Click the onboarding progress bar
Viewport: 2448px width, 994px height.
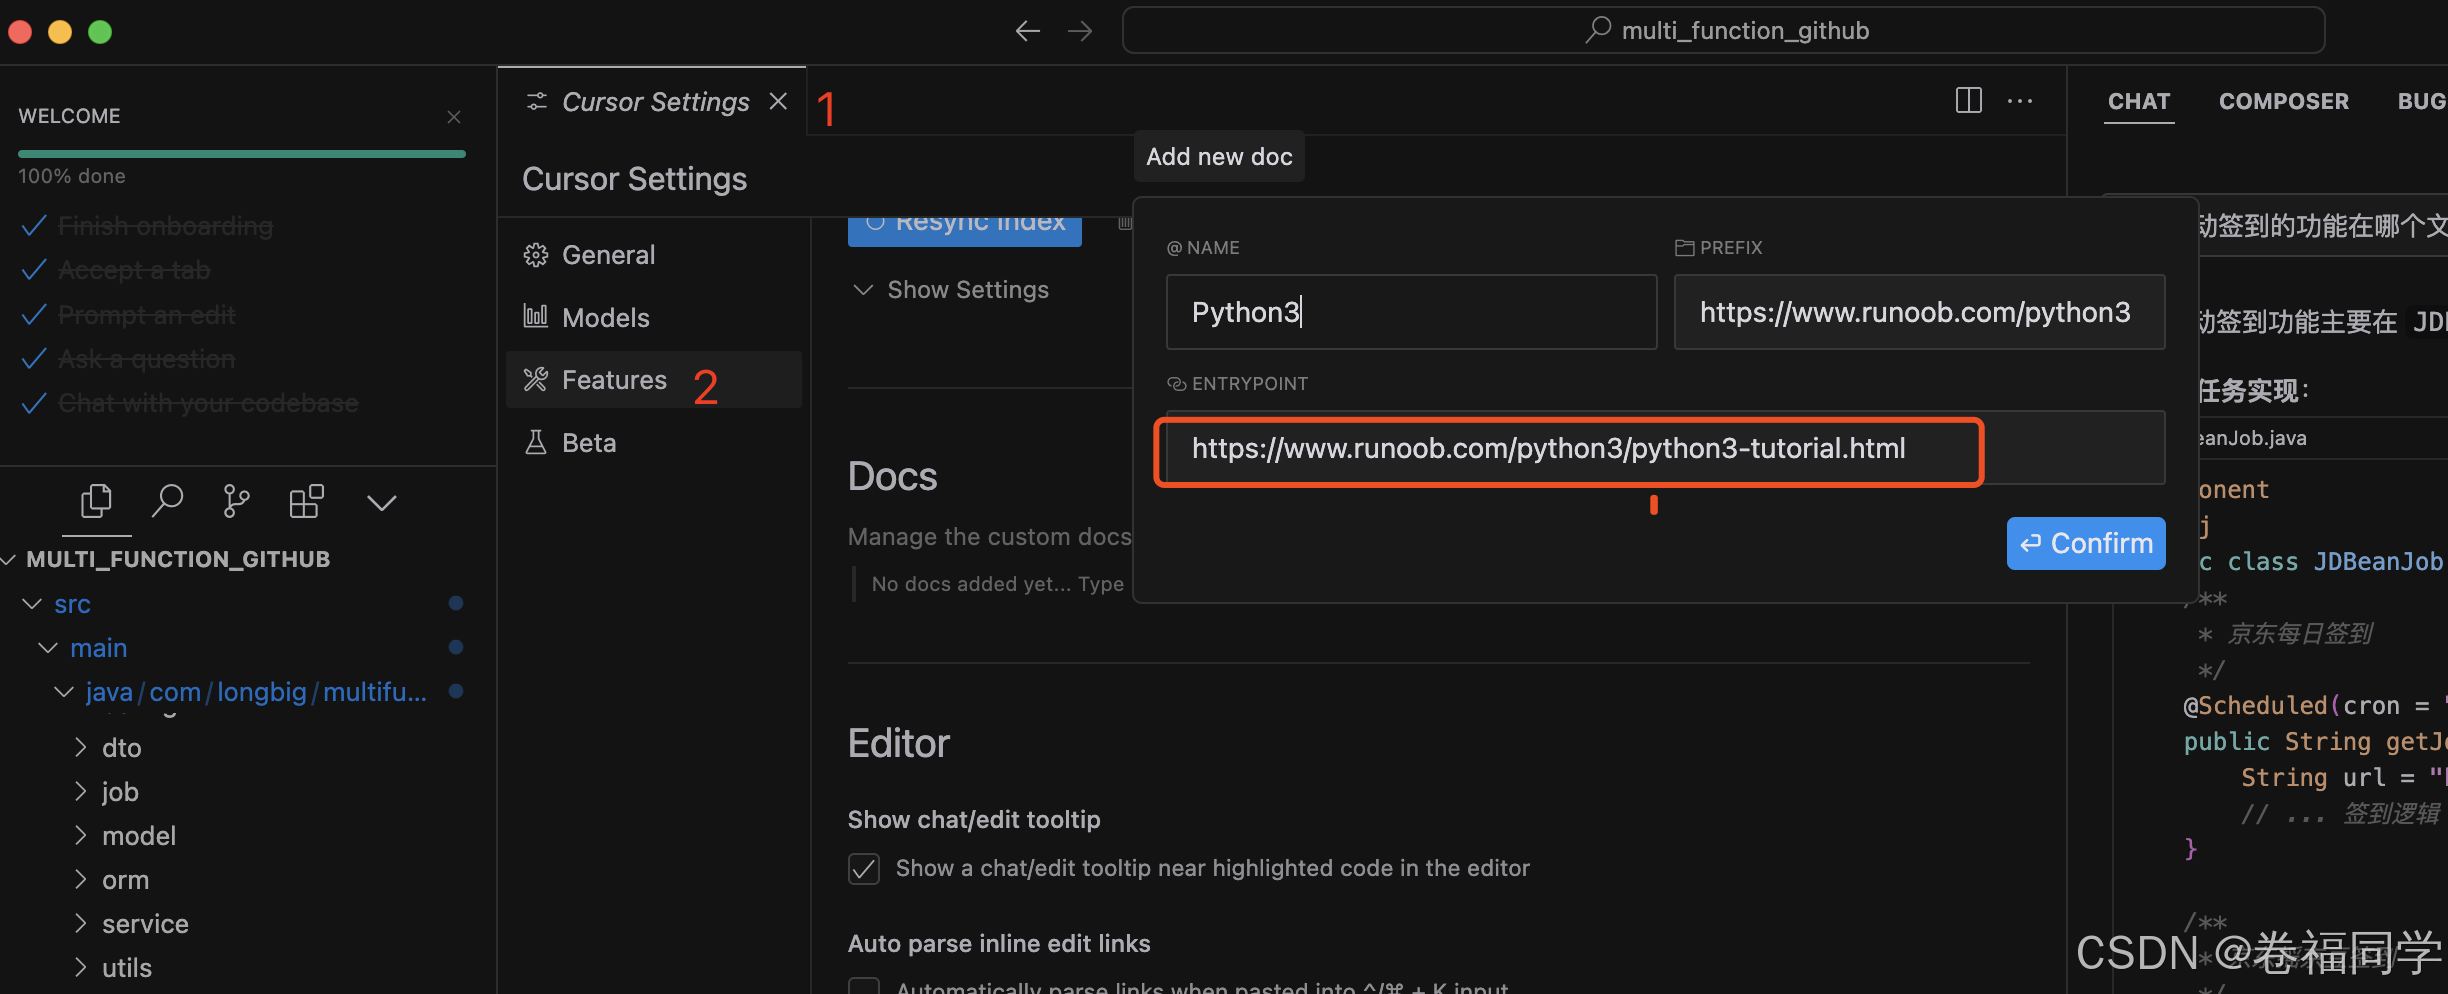point(242,154)
